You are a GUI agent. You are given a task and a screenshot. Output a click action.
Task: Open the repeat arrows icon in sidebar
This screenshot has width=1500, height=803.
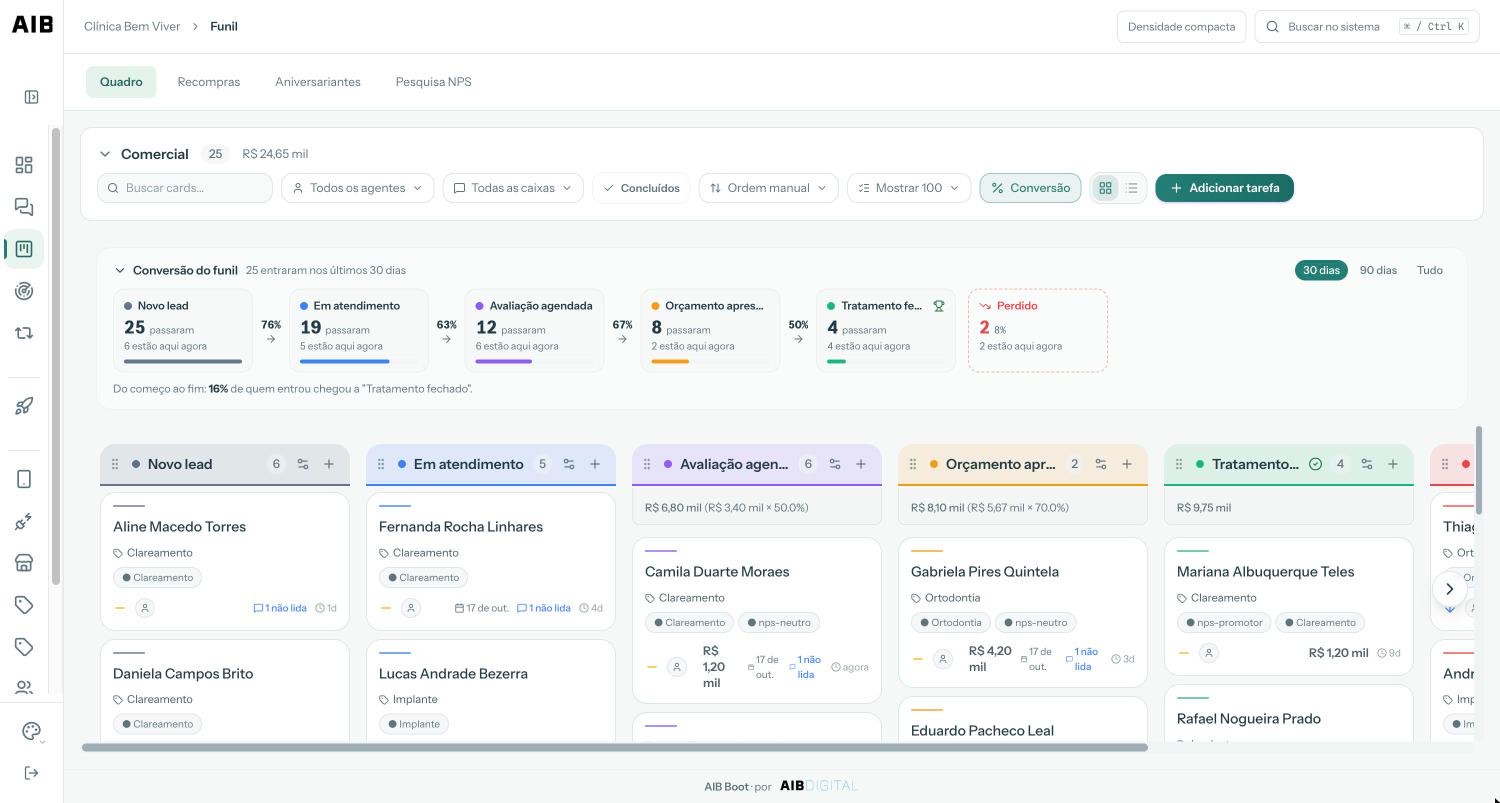(x=24, y=333)
